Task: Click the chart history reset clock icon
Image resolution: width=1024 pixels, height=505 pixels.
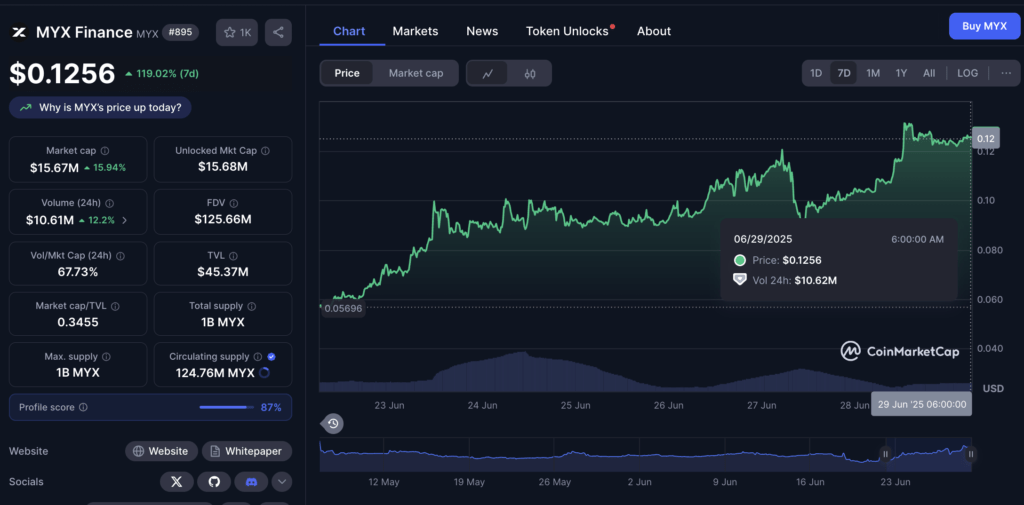Action: [333, 424]
